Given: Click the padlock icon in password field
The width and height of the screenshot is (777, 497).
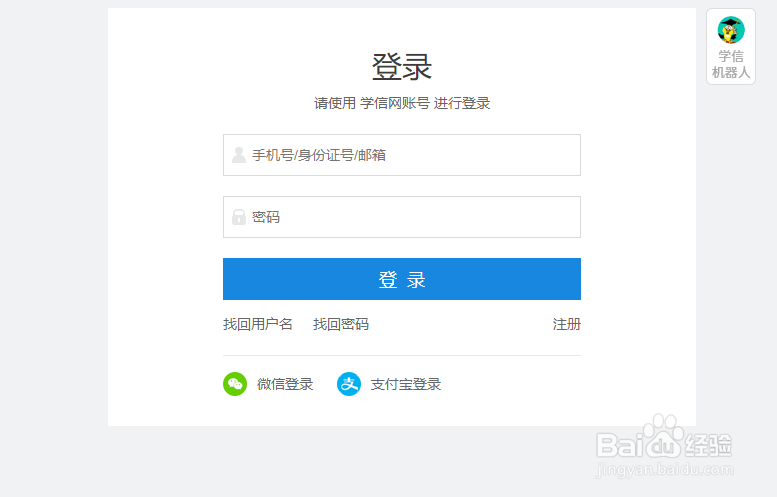Looking at the screenshot, I should [239, 217].
